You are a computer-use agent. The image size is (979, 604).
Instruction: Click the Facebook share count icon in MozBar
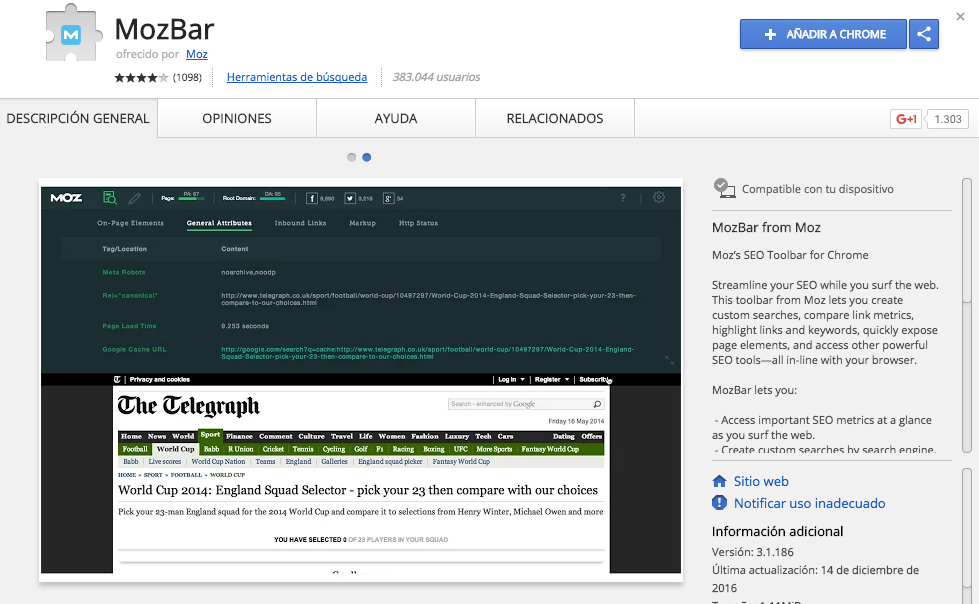click(312, 198)
